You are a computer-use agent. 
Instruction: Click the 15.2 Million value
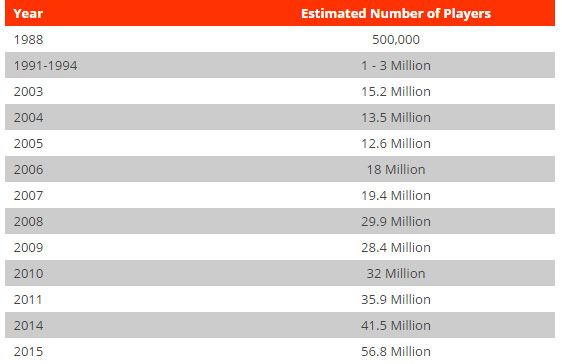coord(396,91)
